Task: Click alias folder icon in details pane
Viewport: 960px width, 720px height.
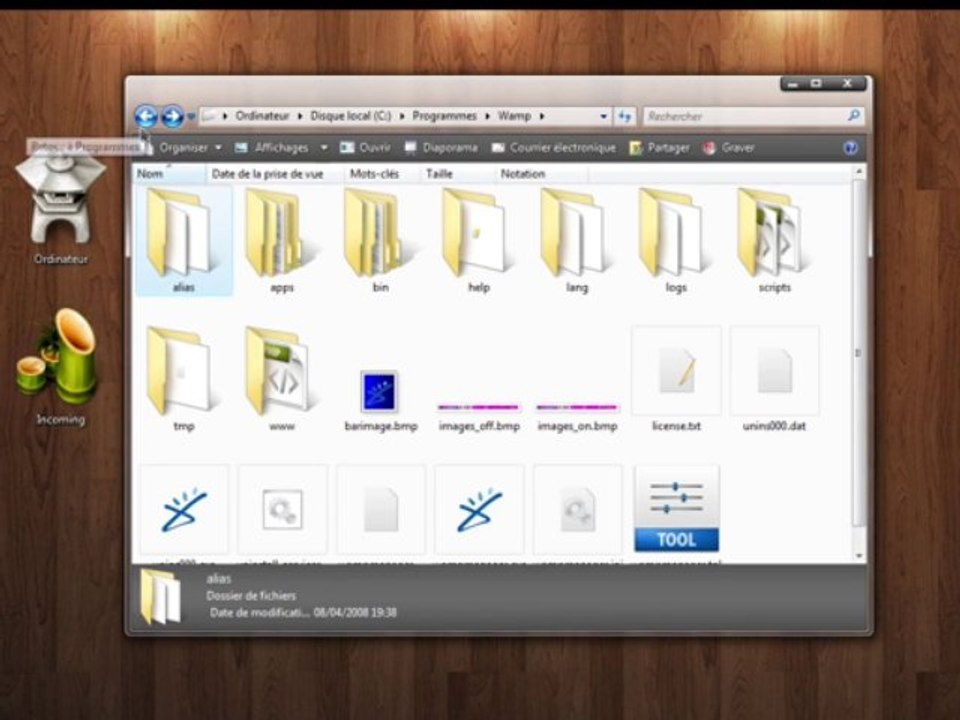Action: click(x=161, y=596)
